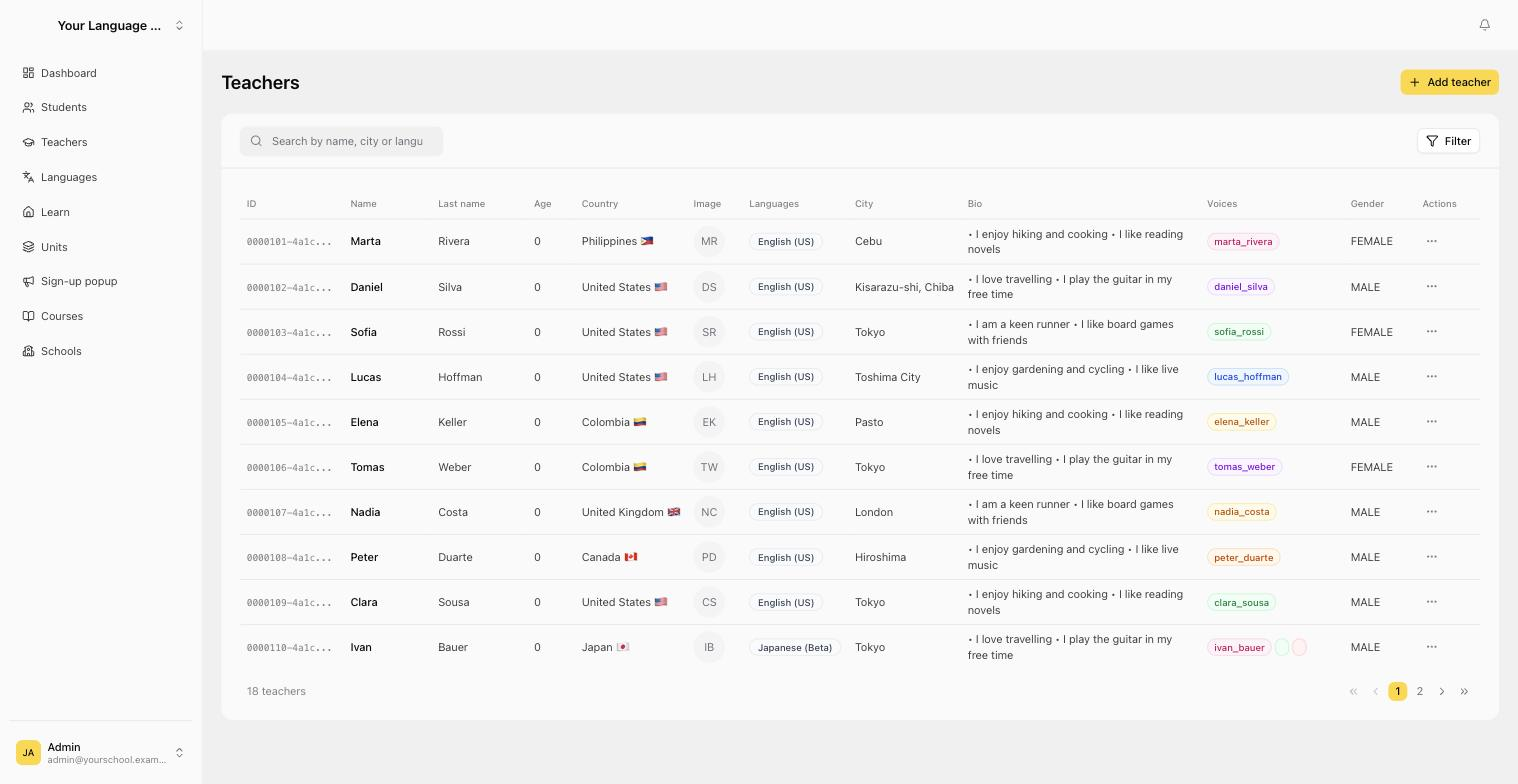Click the Students sidebar icon

click(x=28, y=107)
